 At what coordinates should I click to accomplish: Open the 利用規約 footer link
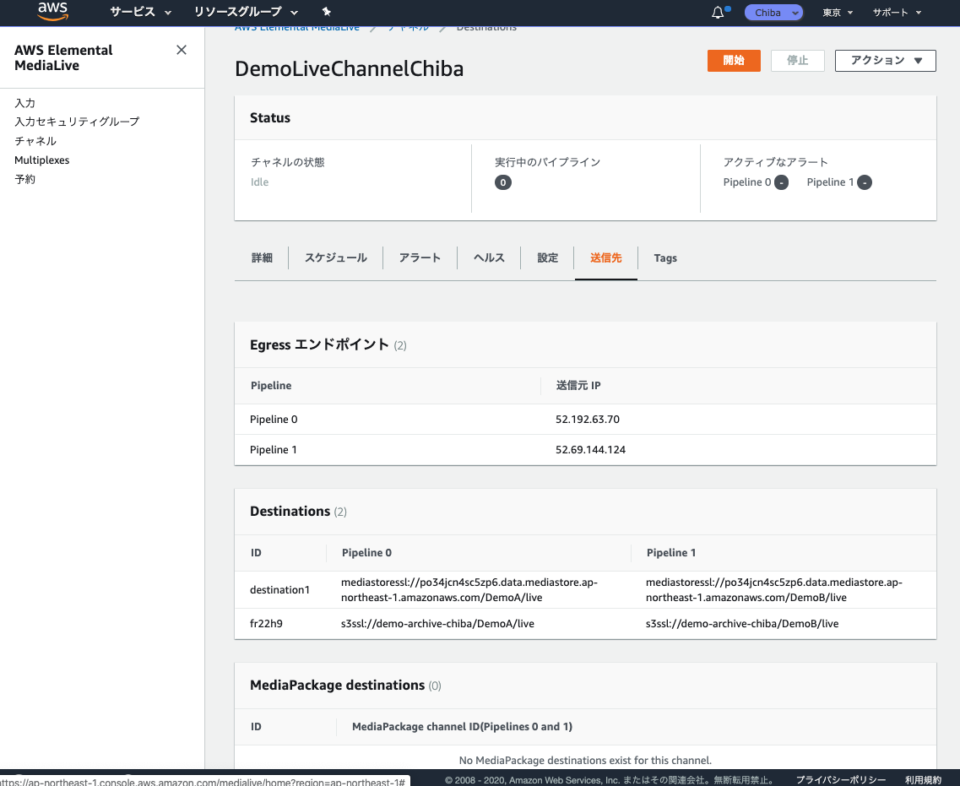(x=923, y=780)
